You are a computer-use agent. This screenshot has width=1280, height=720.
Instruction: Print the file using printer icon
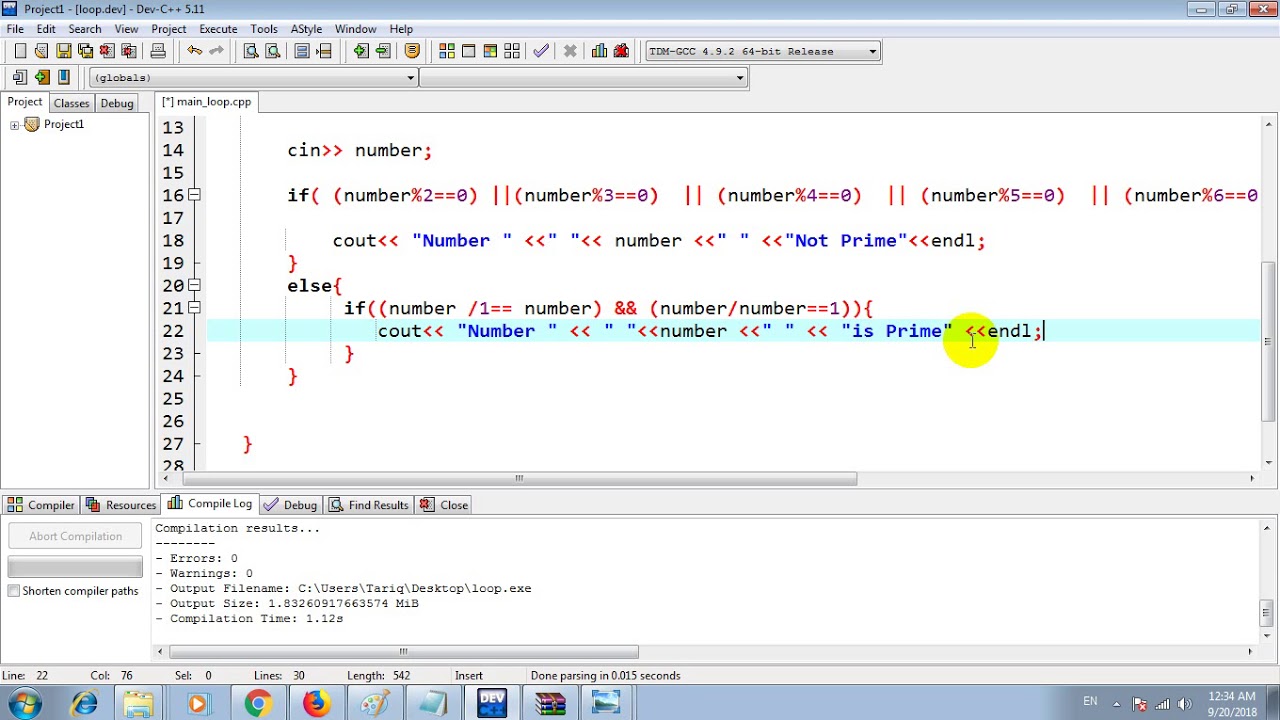[160, 51]
